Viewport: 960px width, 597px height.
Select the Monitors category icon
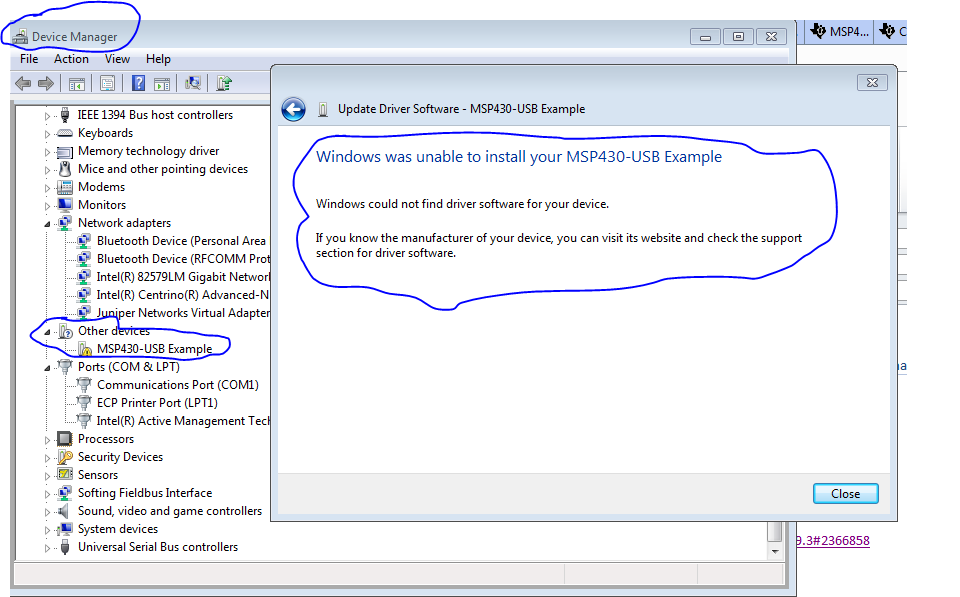click(65, 205)
